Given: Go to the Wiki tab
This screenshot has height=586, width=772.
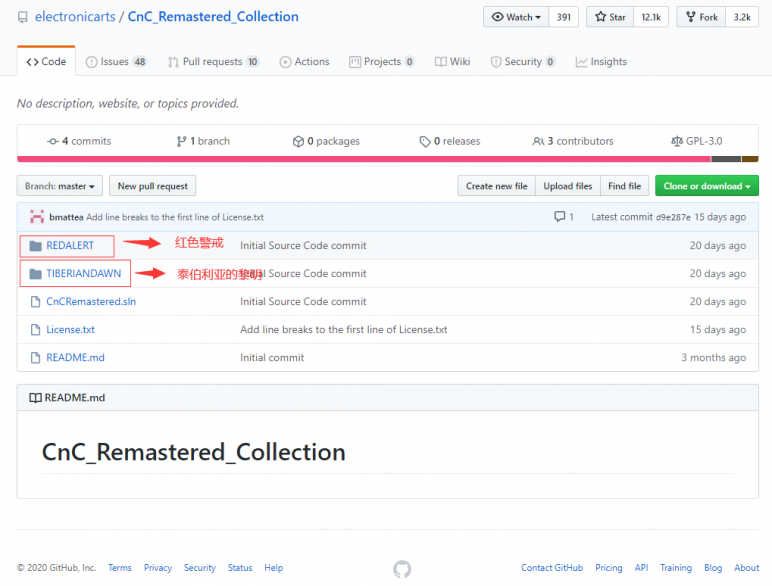Looking at the screenshot, I should click(x=452, y=62).
